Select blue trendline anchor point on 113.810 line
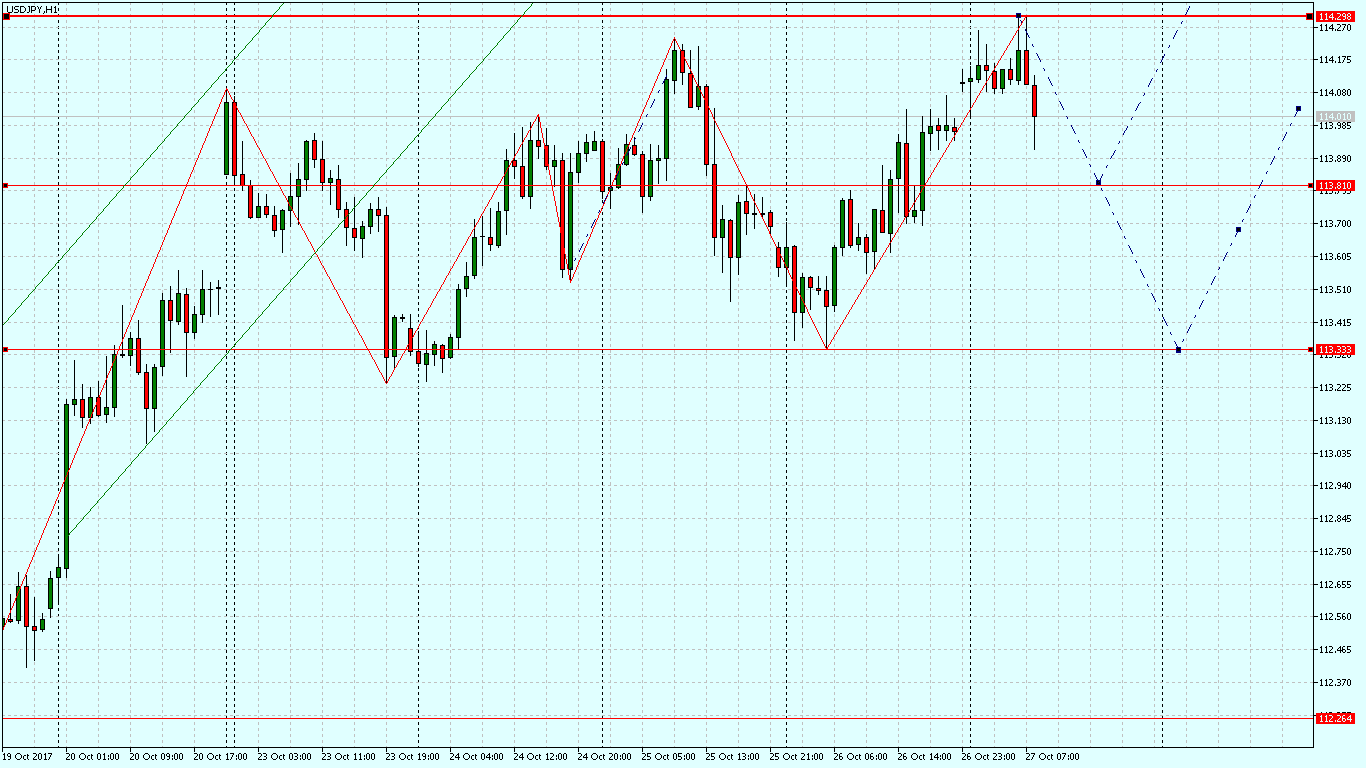This screenshot has height=768, width=1366. (x=1098, y=183)
